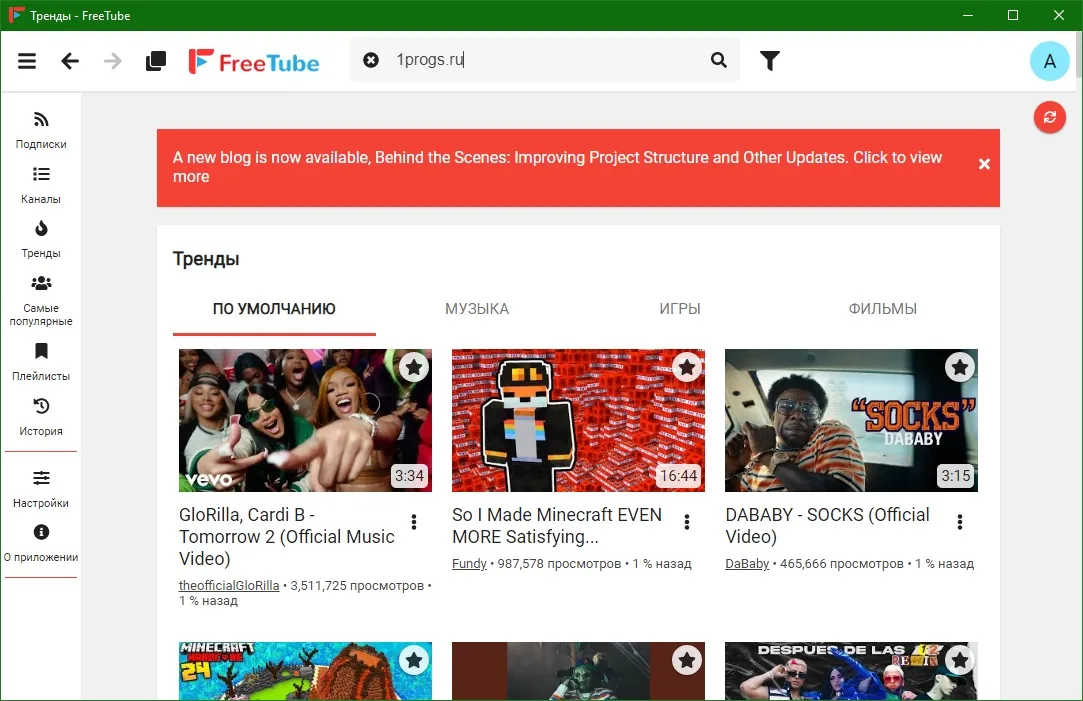Refresh trending with the red round button
The height and width of the screenshot is (701, 1083).
point(1049,117)
